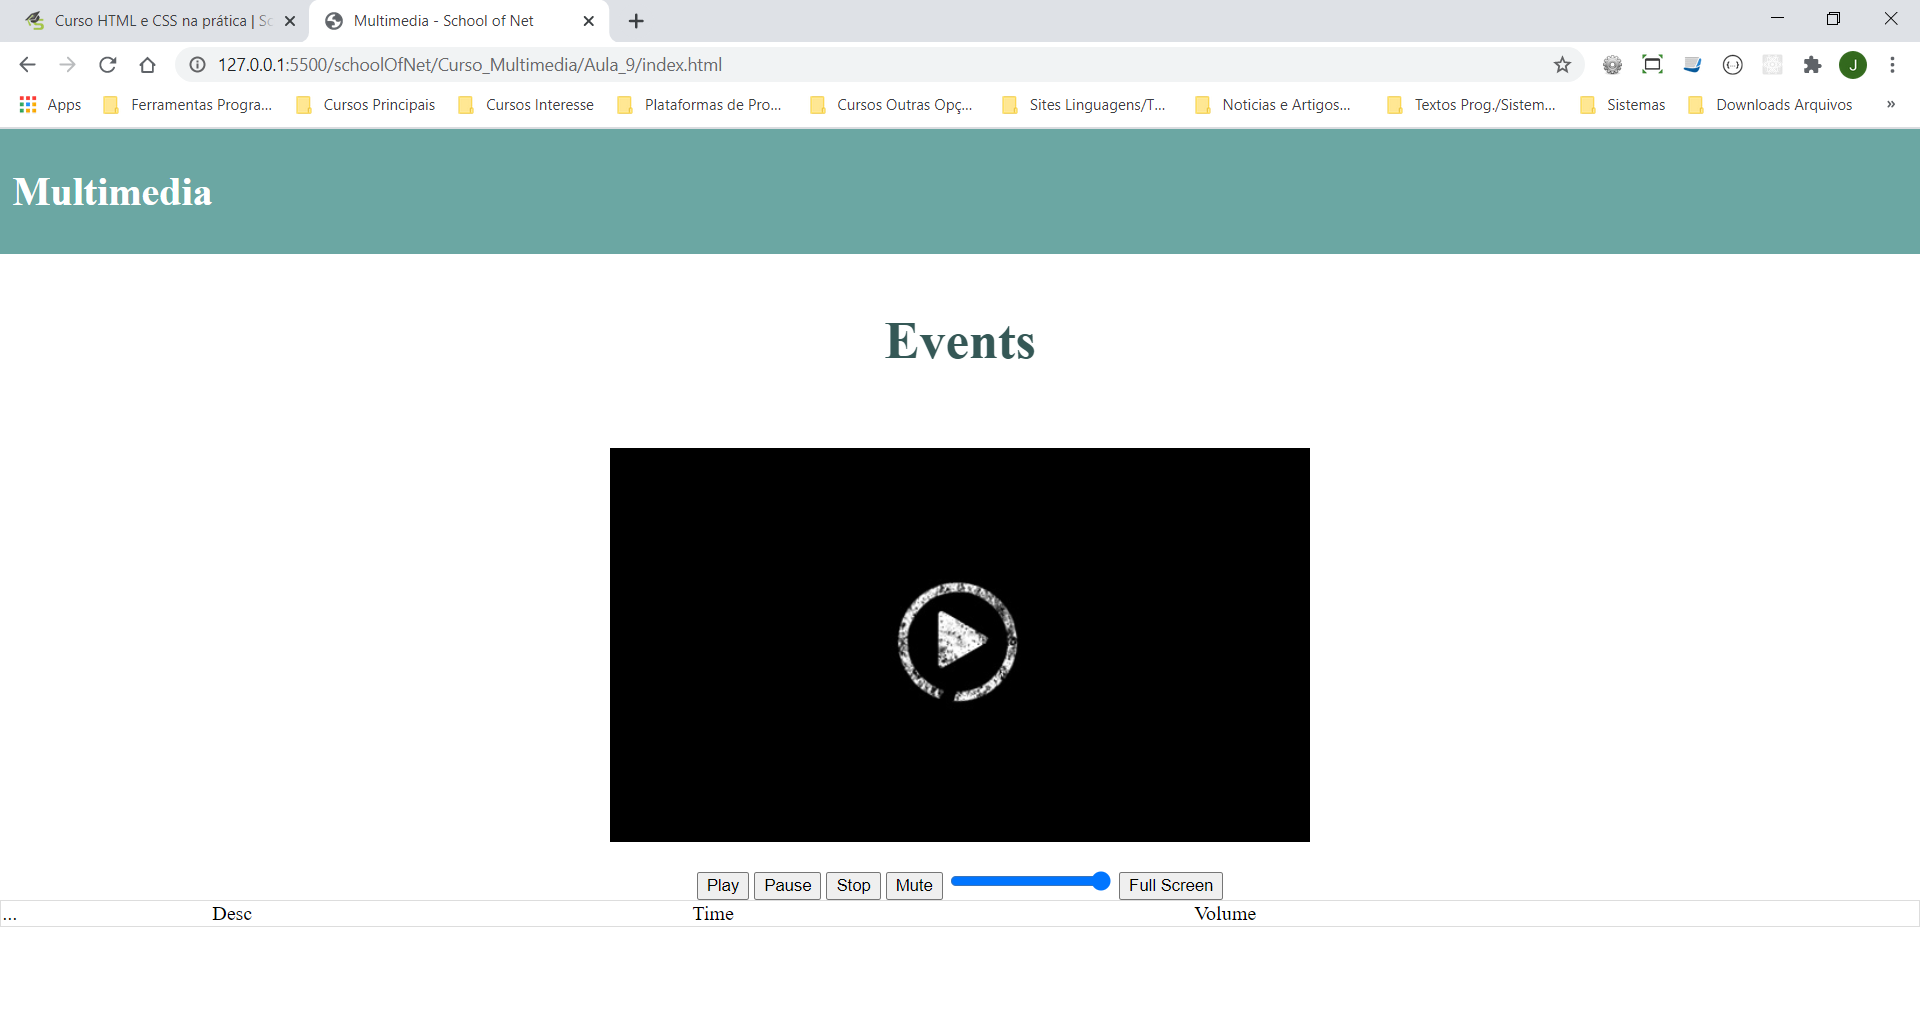Reload the current page
This screenshot has height=1030, width=1920.
[x=107, y=65]
